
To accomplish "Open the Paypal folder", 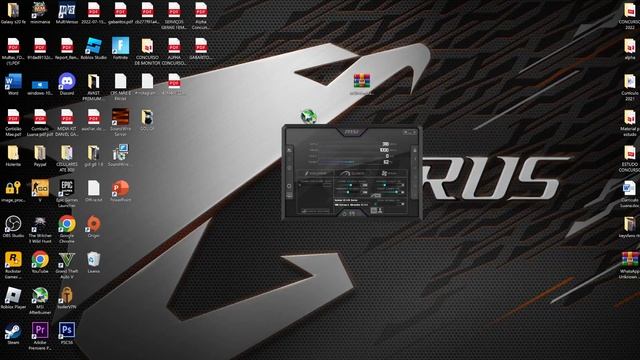I will (40, 156).
